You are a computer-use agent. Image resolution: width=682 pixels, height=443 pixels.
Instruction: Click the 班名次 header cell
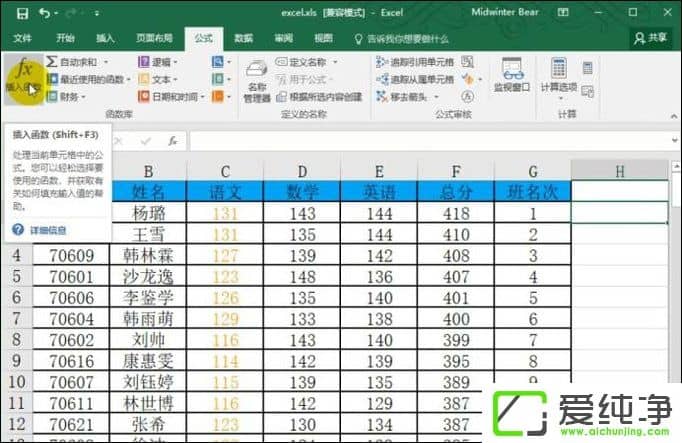point(533,192)
